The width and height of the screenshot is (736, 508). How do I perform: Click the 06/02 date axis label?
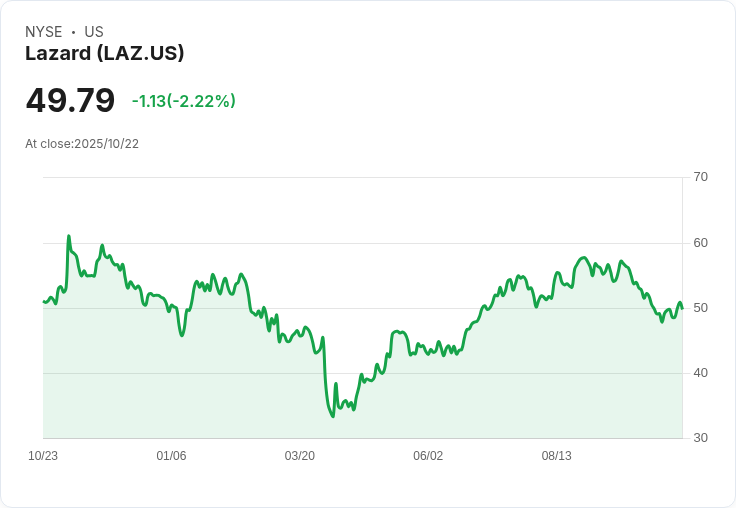click(x=428, y=456)
